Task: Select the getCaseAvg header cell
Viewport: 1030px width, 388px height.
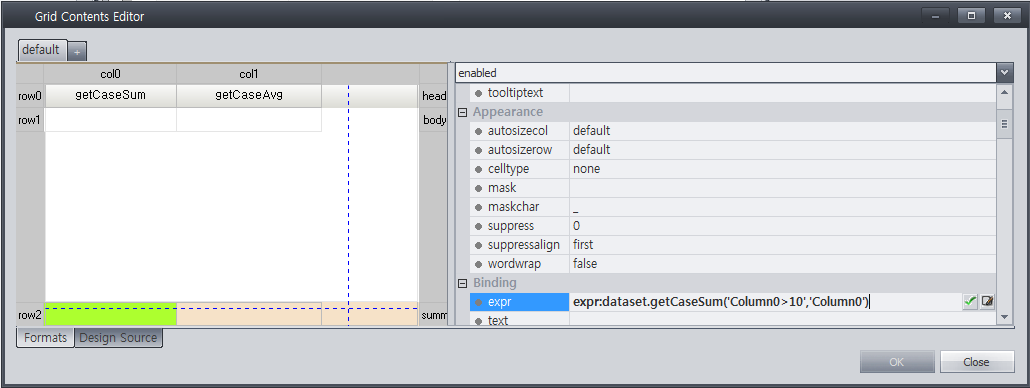Action: click(249, 96)
